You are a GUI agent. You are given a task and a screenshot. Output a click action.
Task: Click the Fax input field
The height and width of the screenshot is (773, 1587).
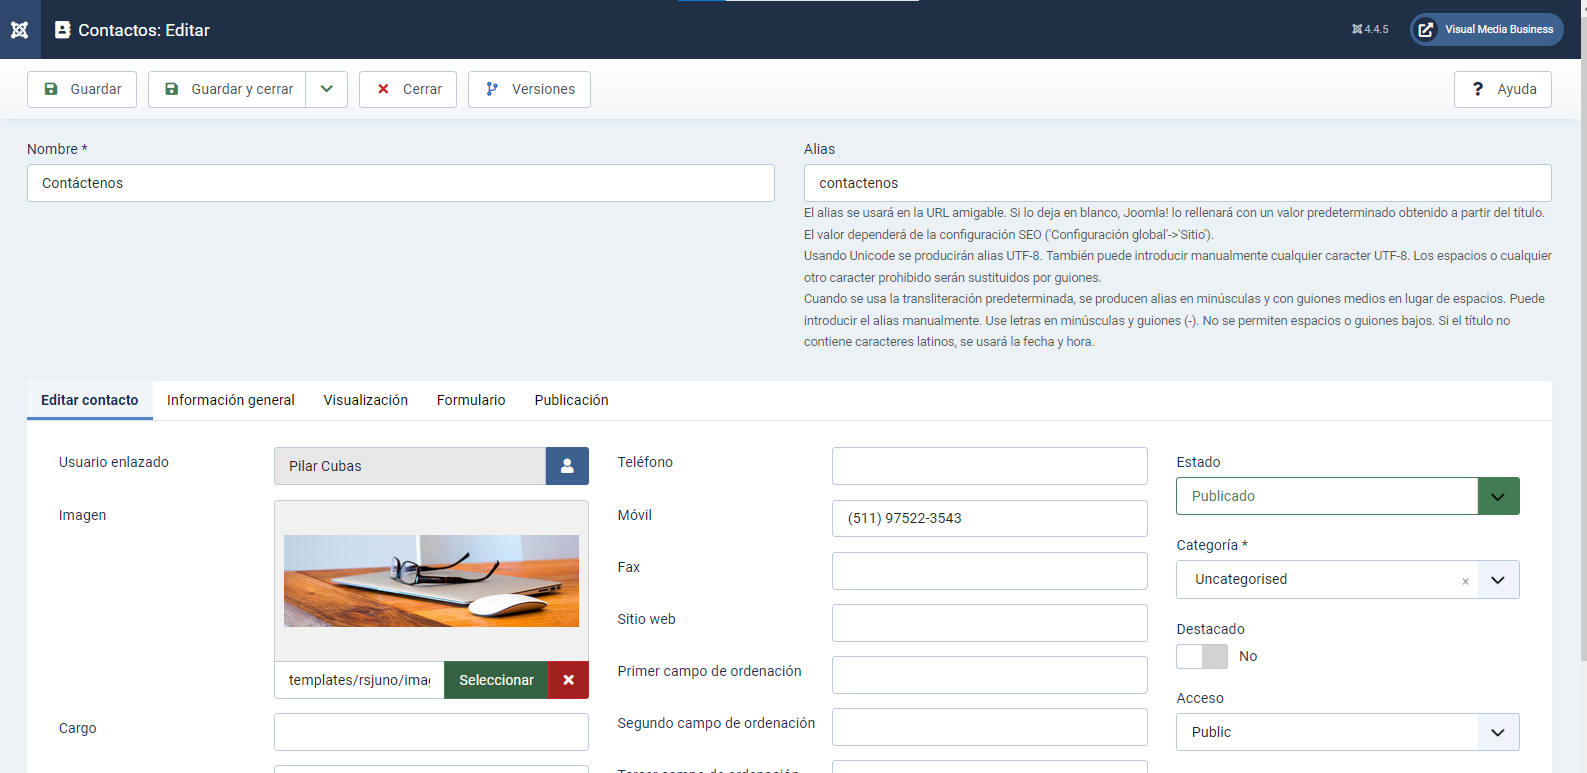[x=990, y=571]
